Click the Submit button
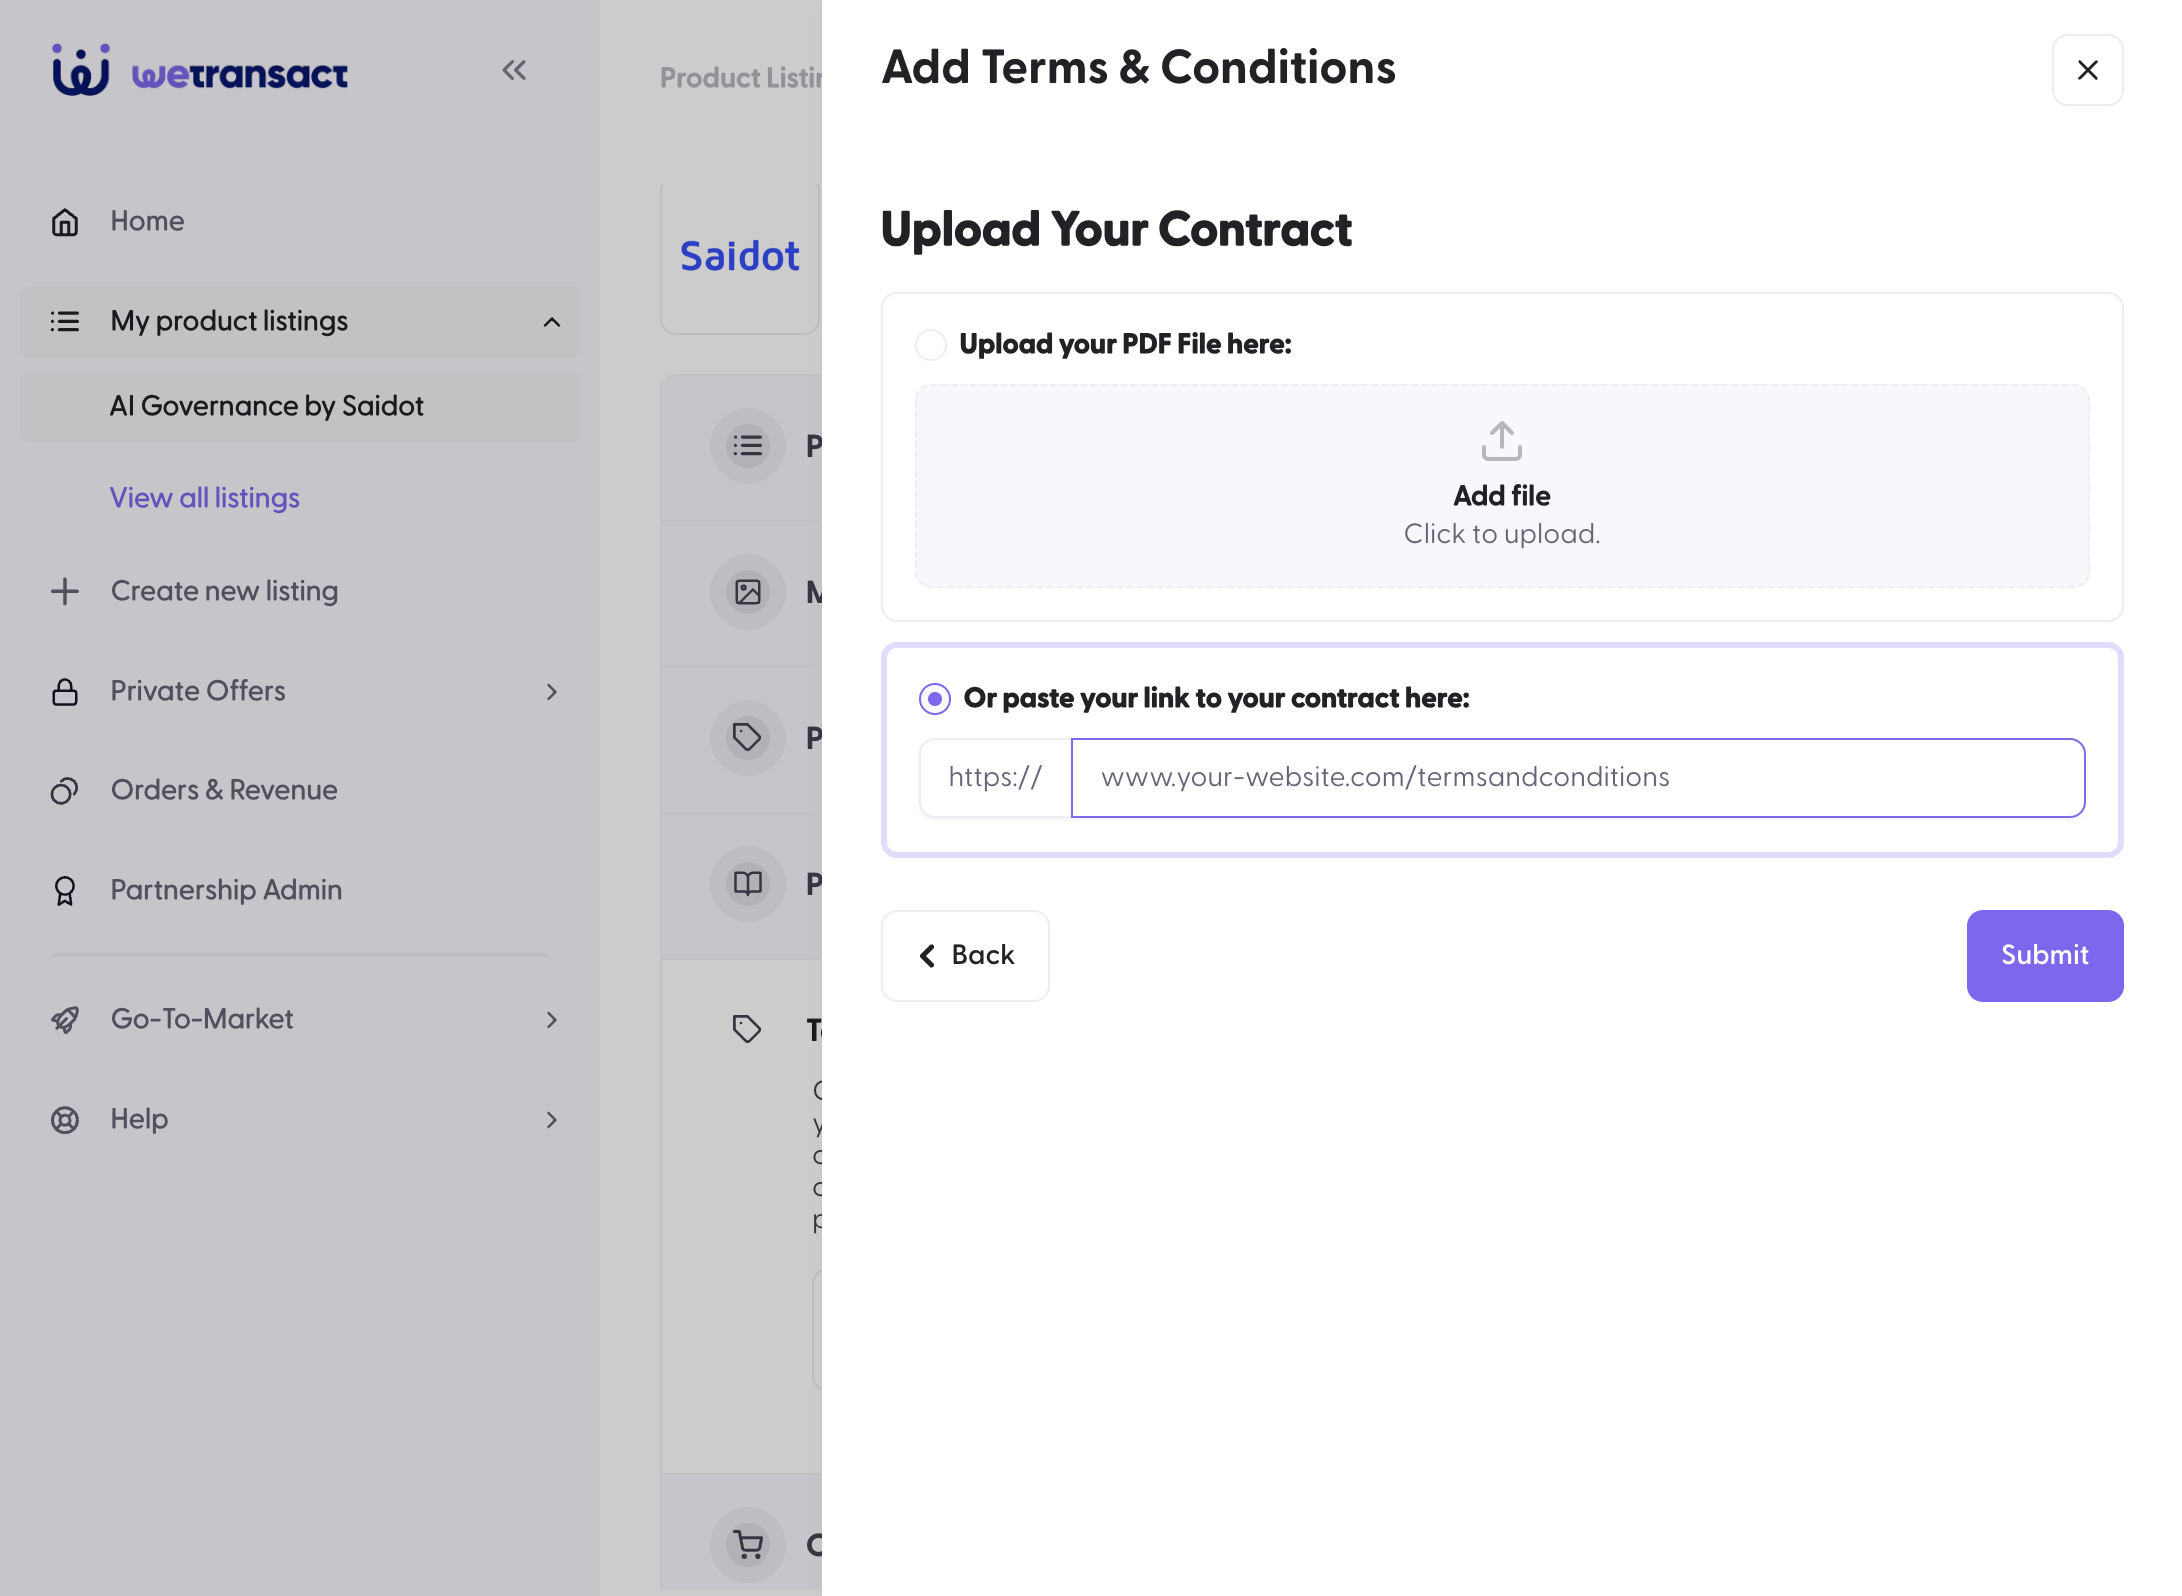This screenshot has width=2182, height=1596. pos(2045,956)
